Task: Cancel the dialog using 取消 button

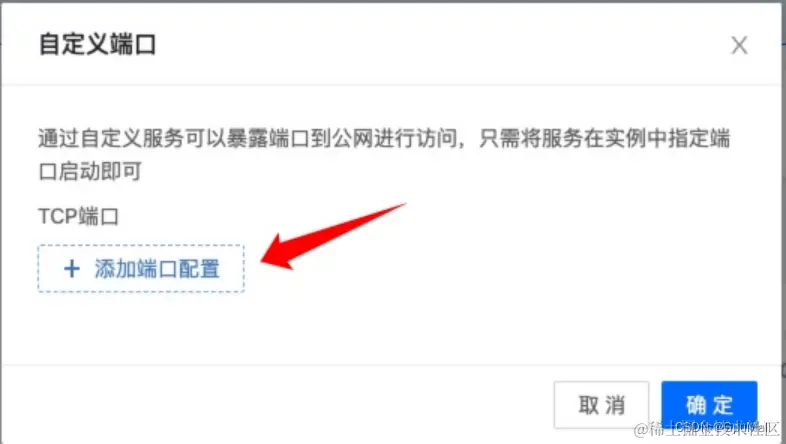Action: (601, 404)
